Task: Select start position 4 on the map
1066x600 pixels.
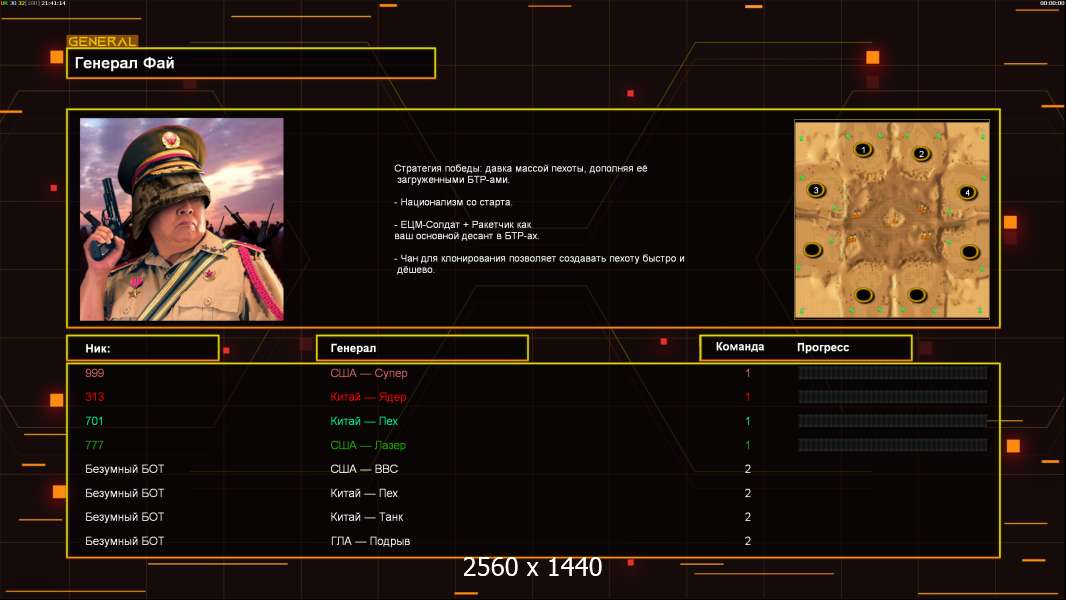Action: coord(967,192)
